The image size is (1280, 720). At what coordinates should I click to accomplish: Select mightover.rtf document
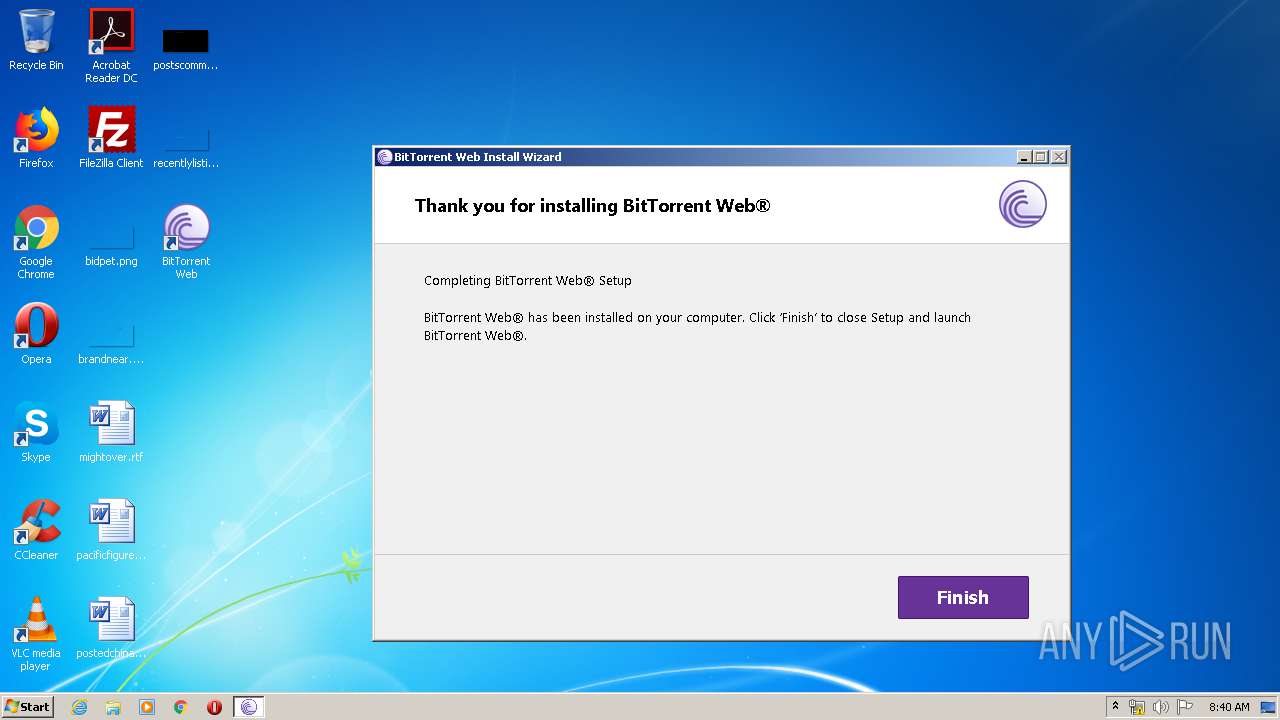[x=111, y=431]
